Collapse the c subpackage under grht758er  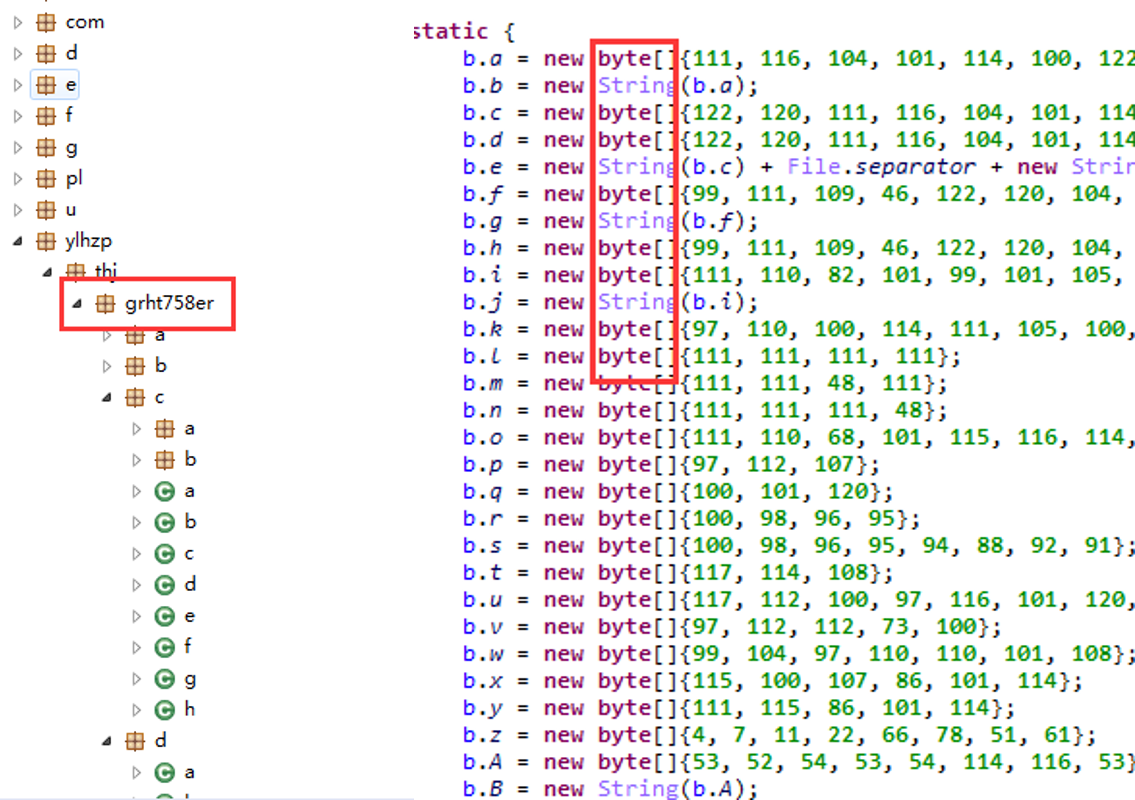(106, 397)
